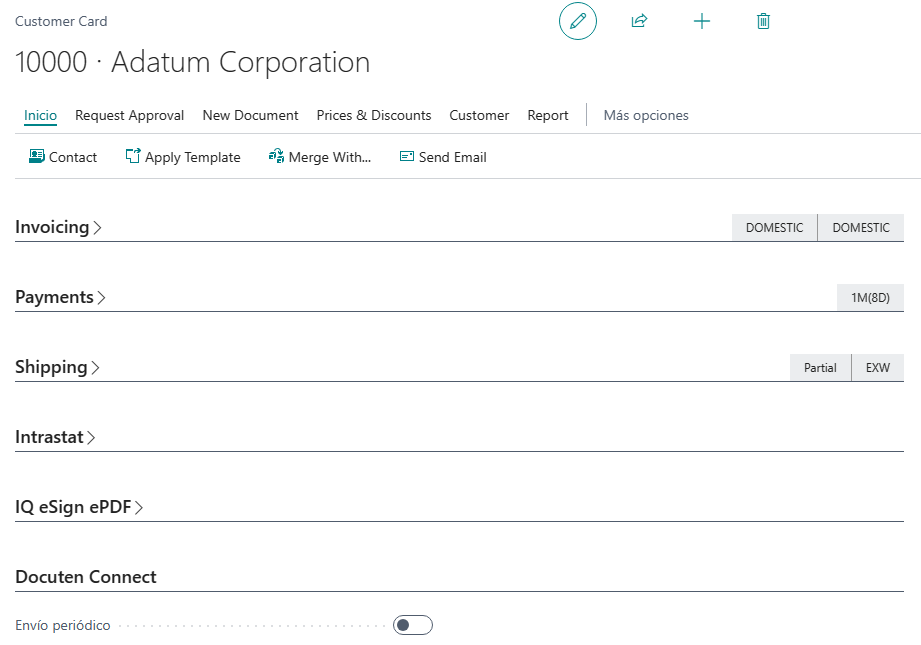Screen dimensions: 921x645
Task: Click the Send Email action
Action: [443, 157]
